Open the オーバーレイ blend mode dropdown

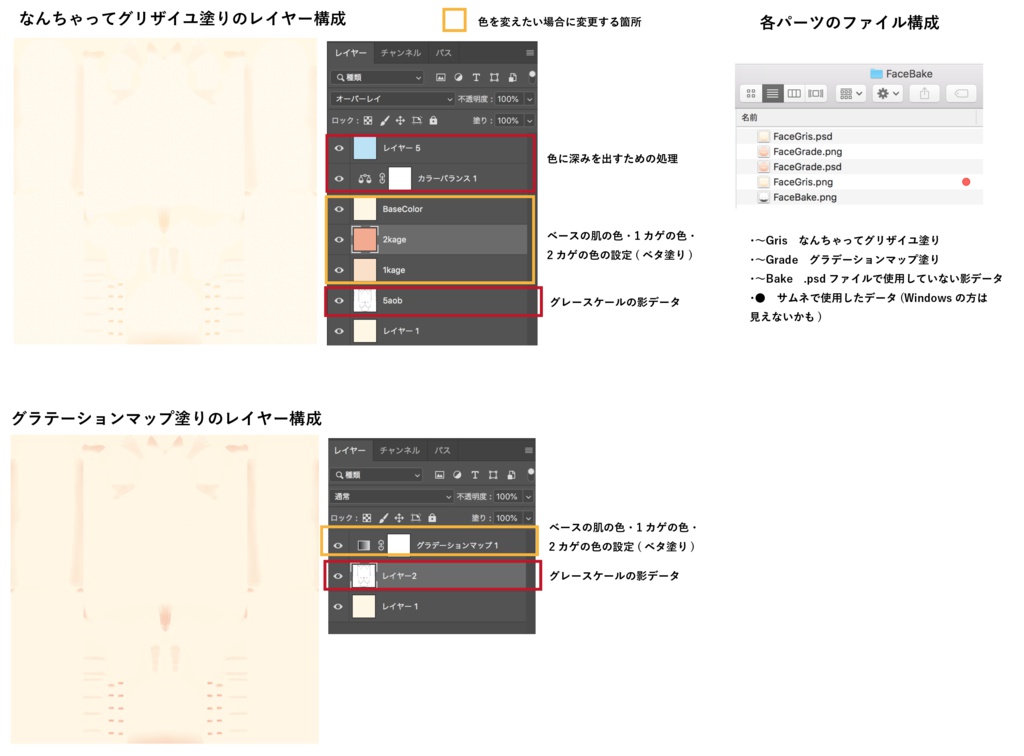pos(390,98)
